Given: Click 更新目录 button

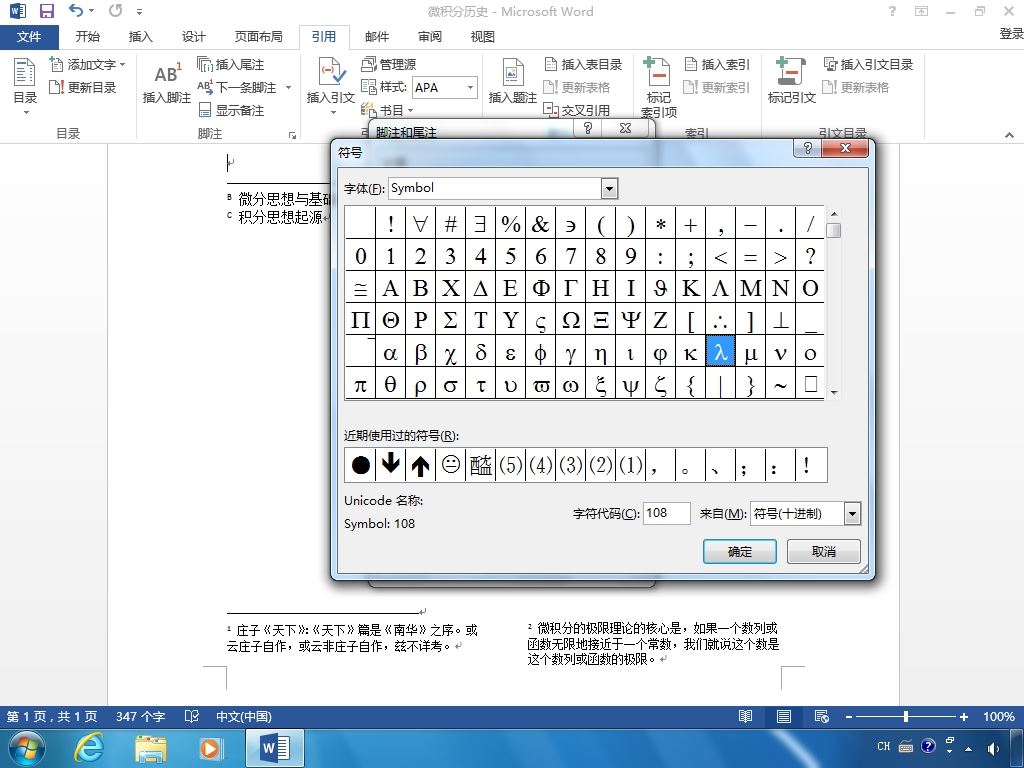Looking at the screenshot, I should tap(84, 87).
